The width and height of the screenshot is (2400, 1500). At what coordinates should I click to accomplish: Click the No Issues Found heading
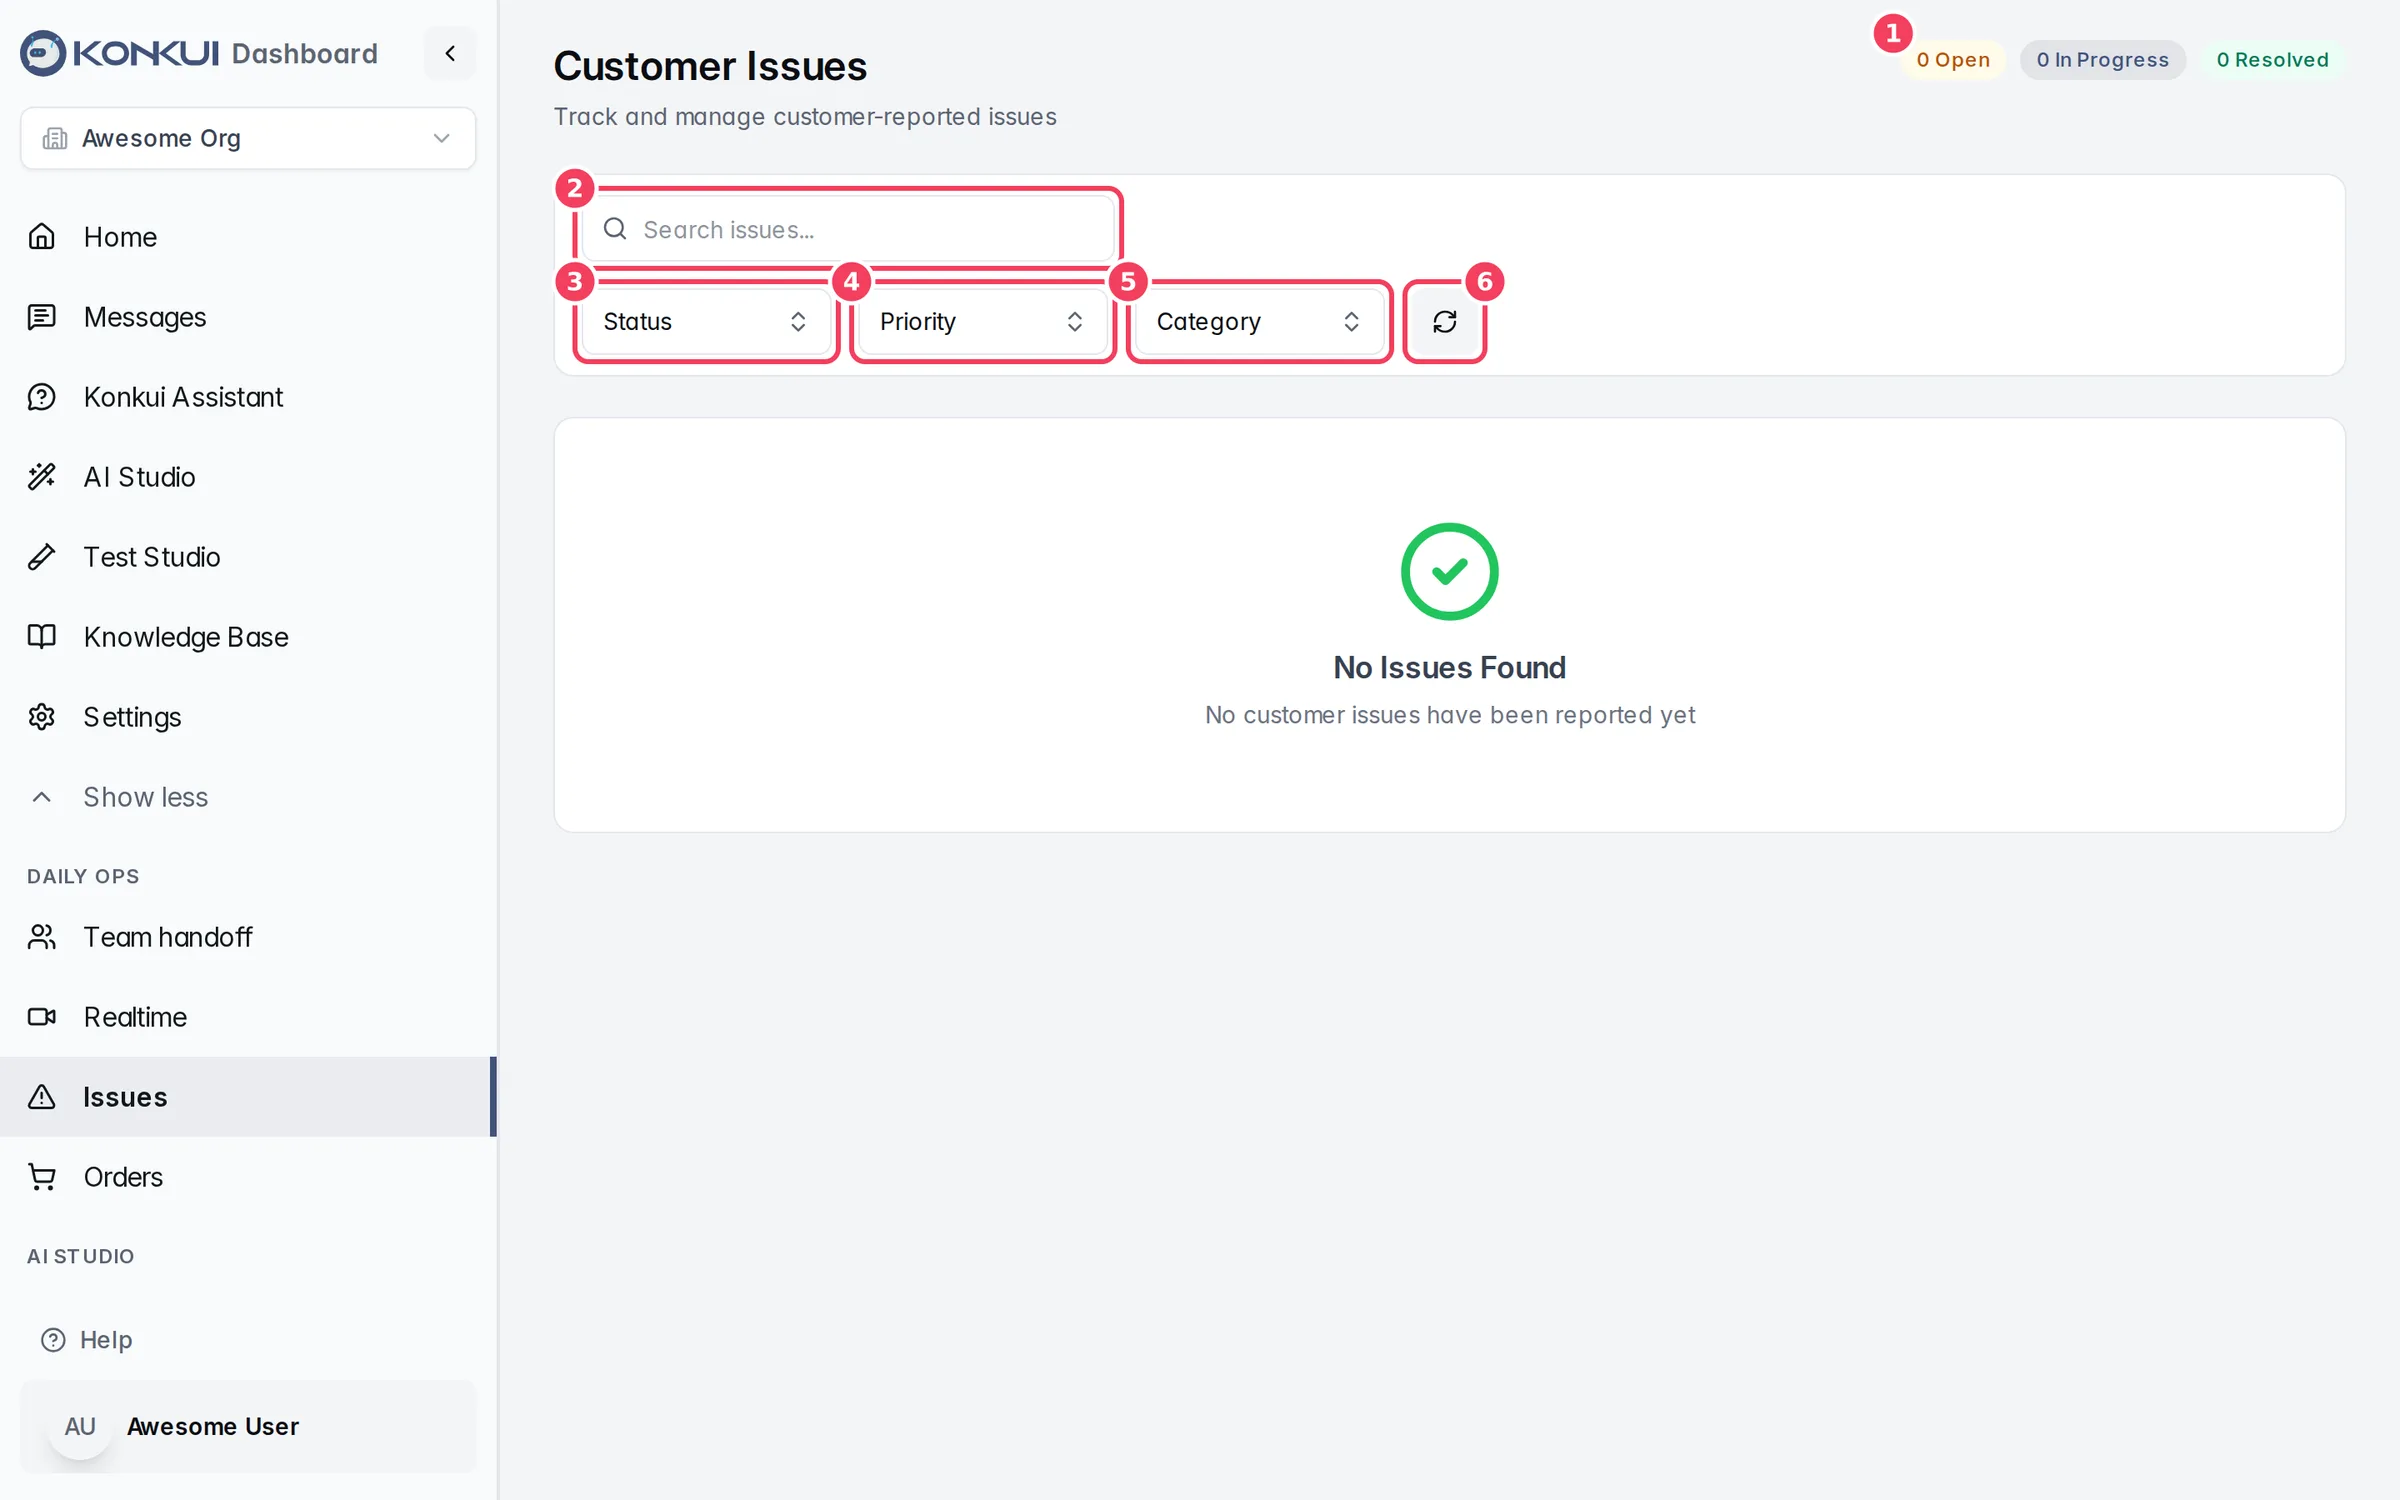[x=1450, y=668]
